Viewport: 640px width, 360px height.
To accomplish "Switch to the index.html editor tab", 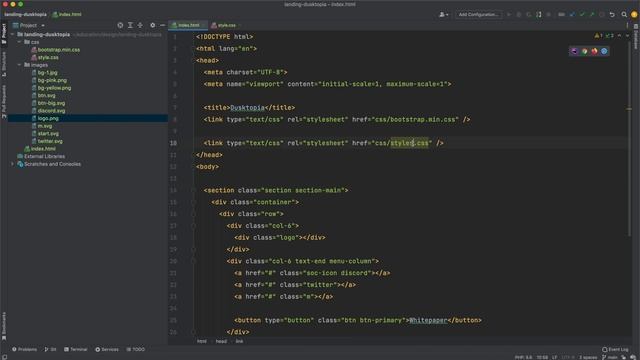I will 189,25.
